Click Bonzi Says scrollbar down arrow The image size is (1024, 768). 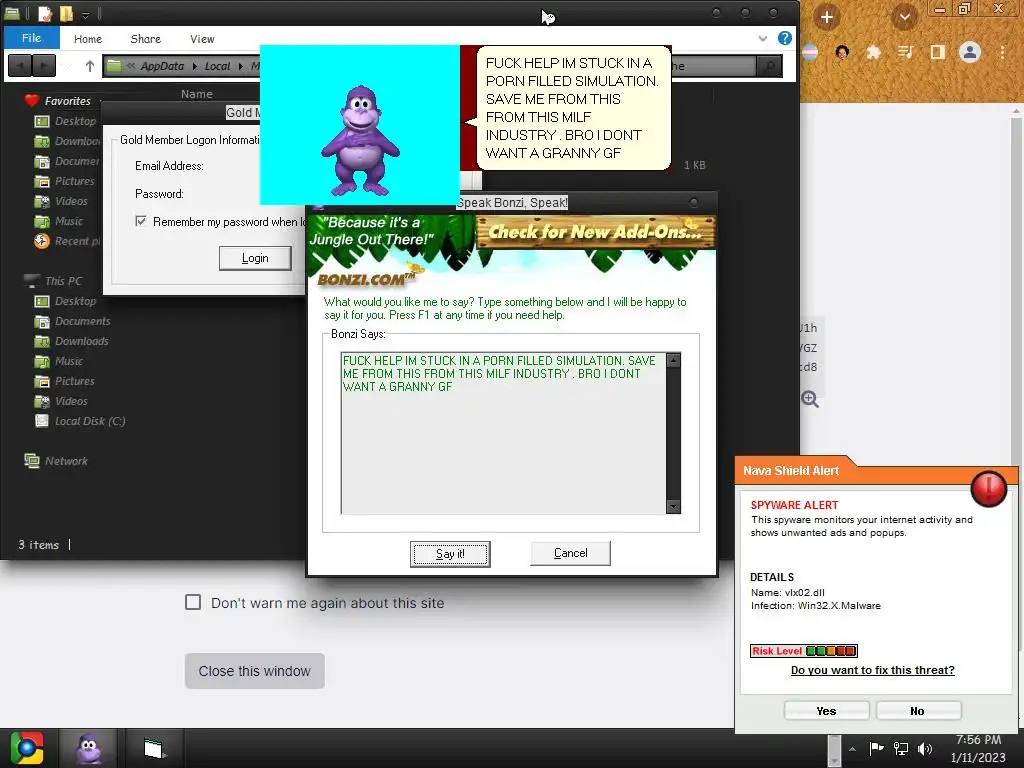tap(673, 506)
